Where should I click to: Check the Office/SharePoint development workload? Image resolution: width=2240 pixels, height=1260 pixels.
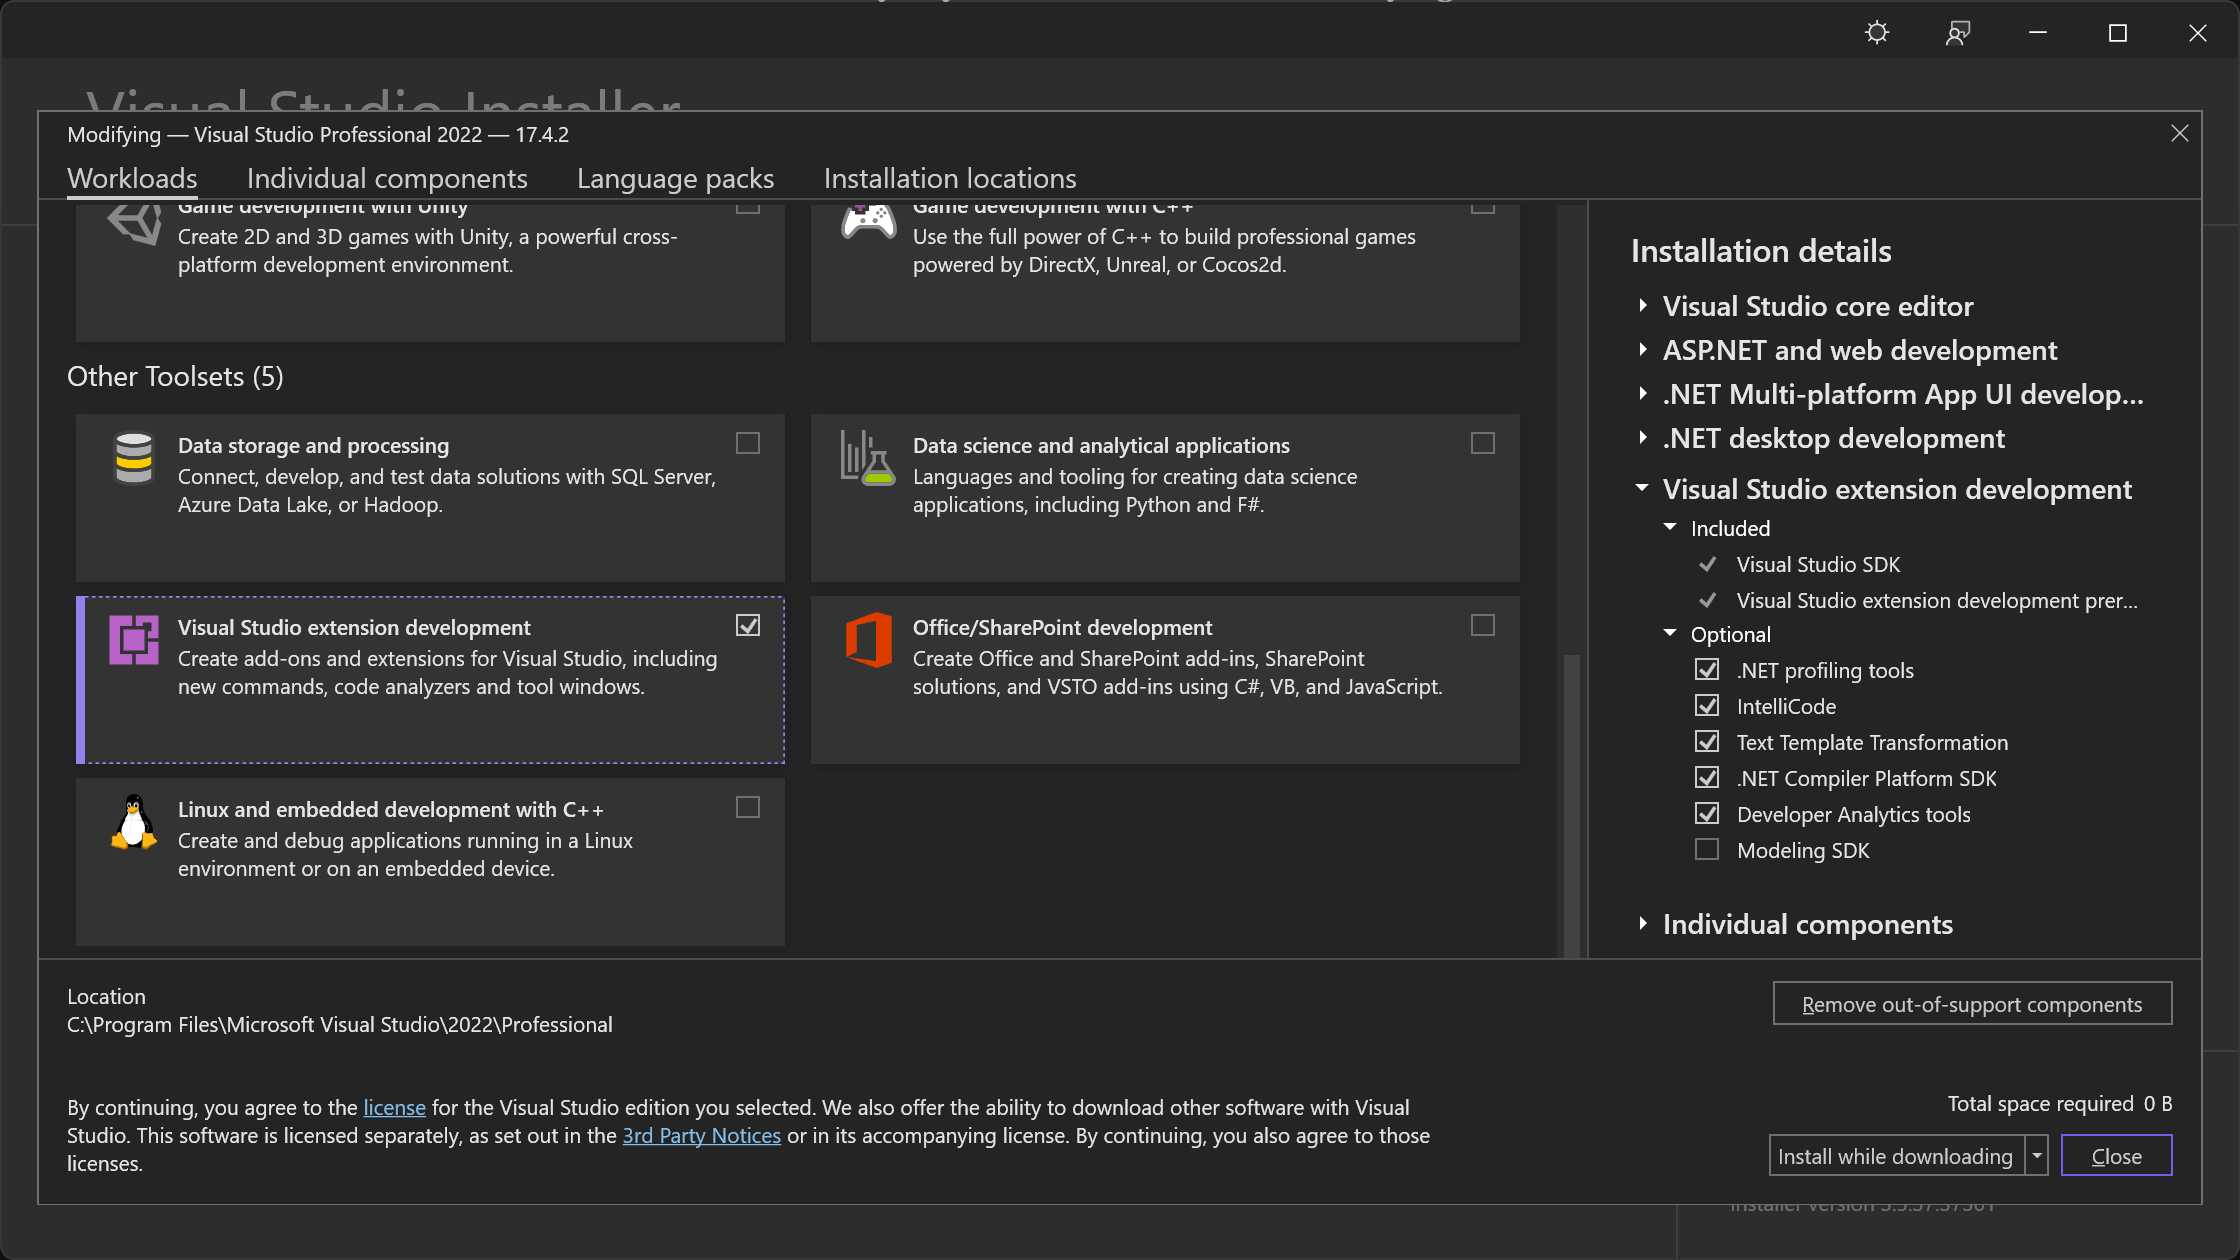coord(1483,625)
